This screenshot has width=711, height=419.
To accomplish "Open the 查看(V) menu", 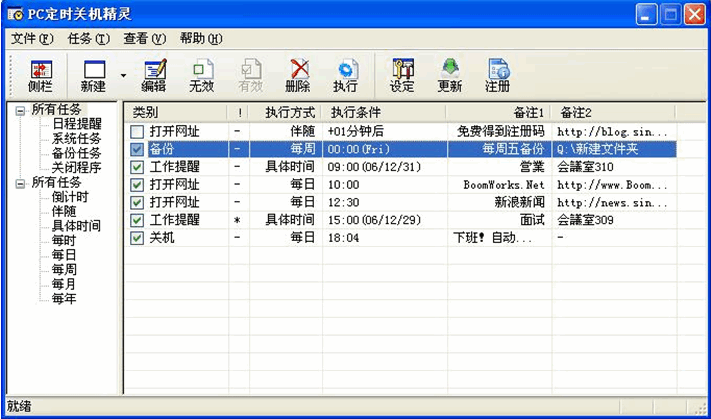I will [145, 39].
